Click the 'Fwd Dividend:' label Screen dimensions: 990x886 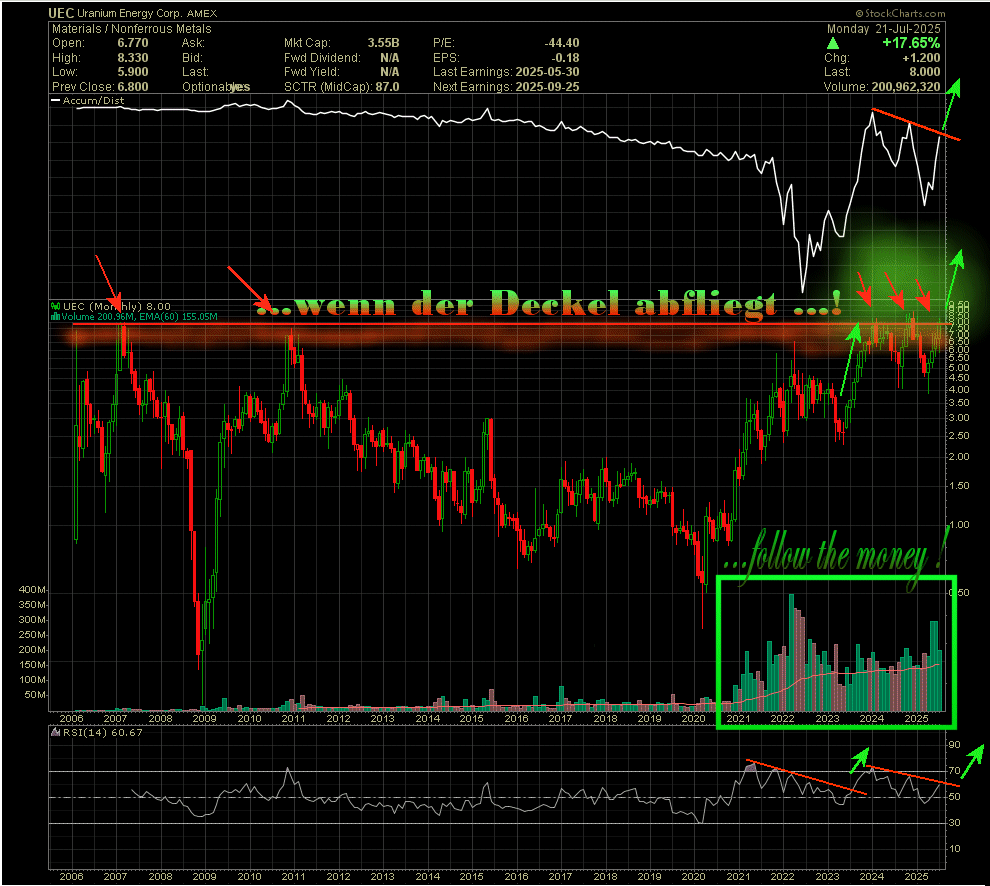[322, 57]
